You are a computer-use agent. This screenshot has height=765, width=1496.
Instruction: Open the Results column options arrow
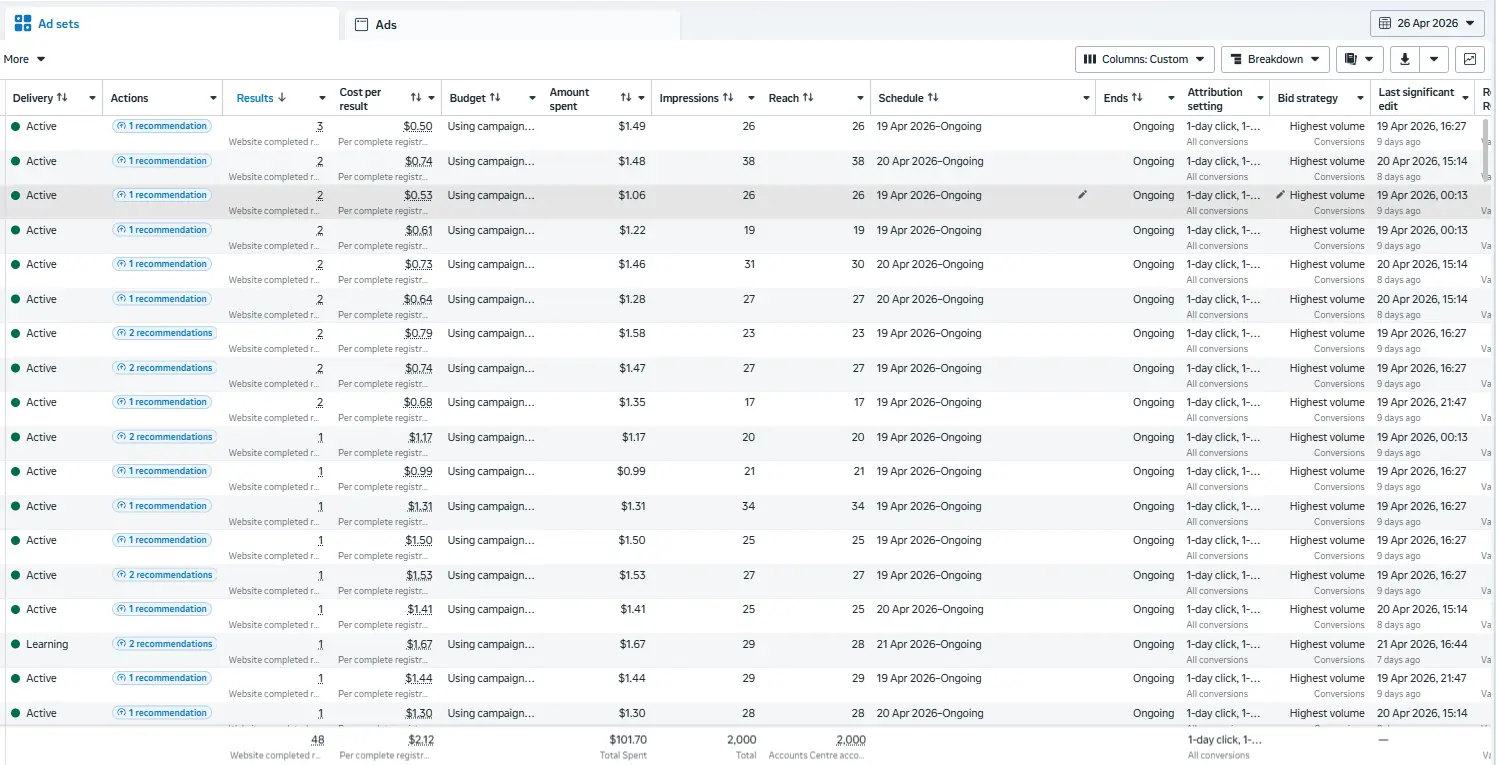(322, 98)
